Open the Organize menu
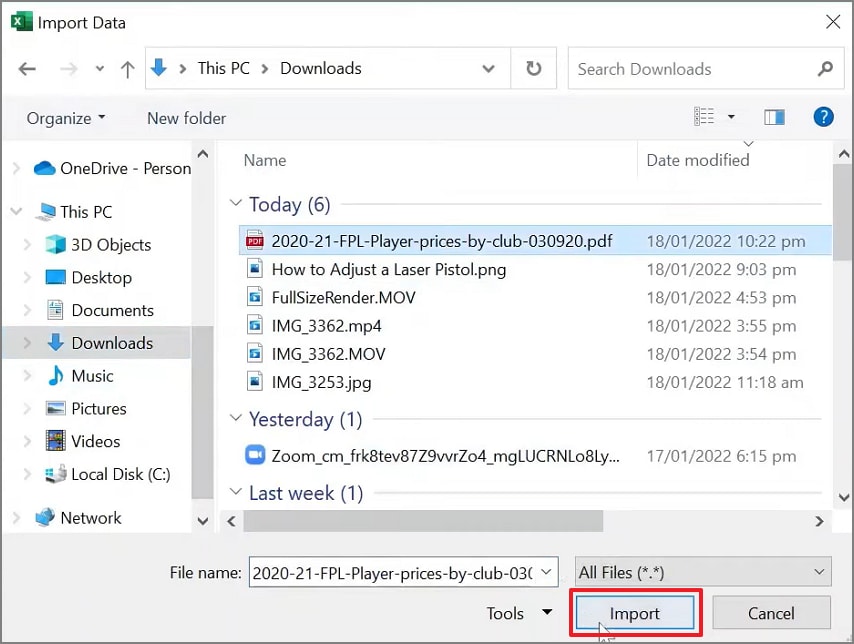Image resolution: width=854 pixels, height=644 pixels. [64, 118]
